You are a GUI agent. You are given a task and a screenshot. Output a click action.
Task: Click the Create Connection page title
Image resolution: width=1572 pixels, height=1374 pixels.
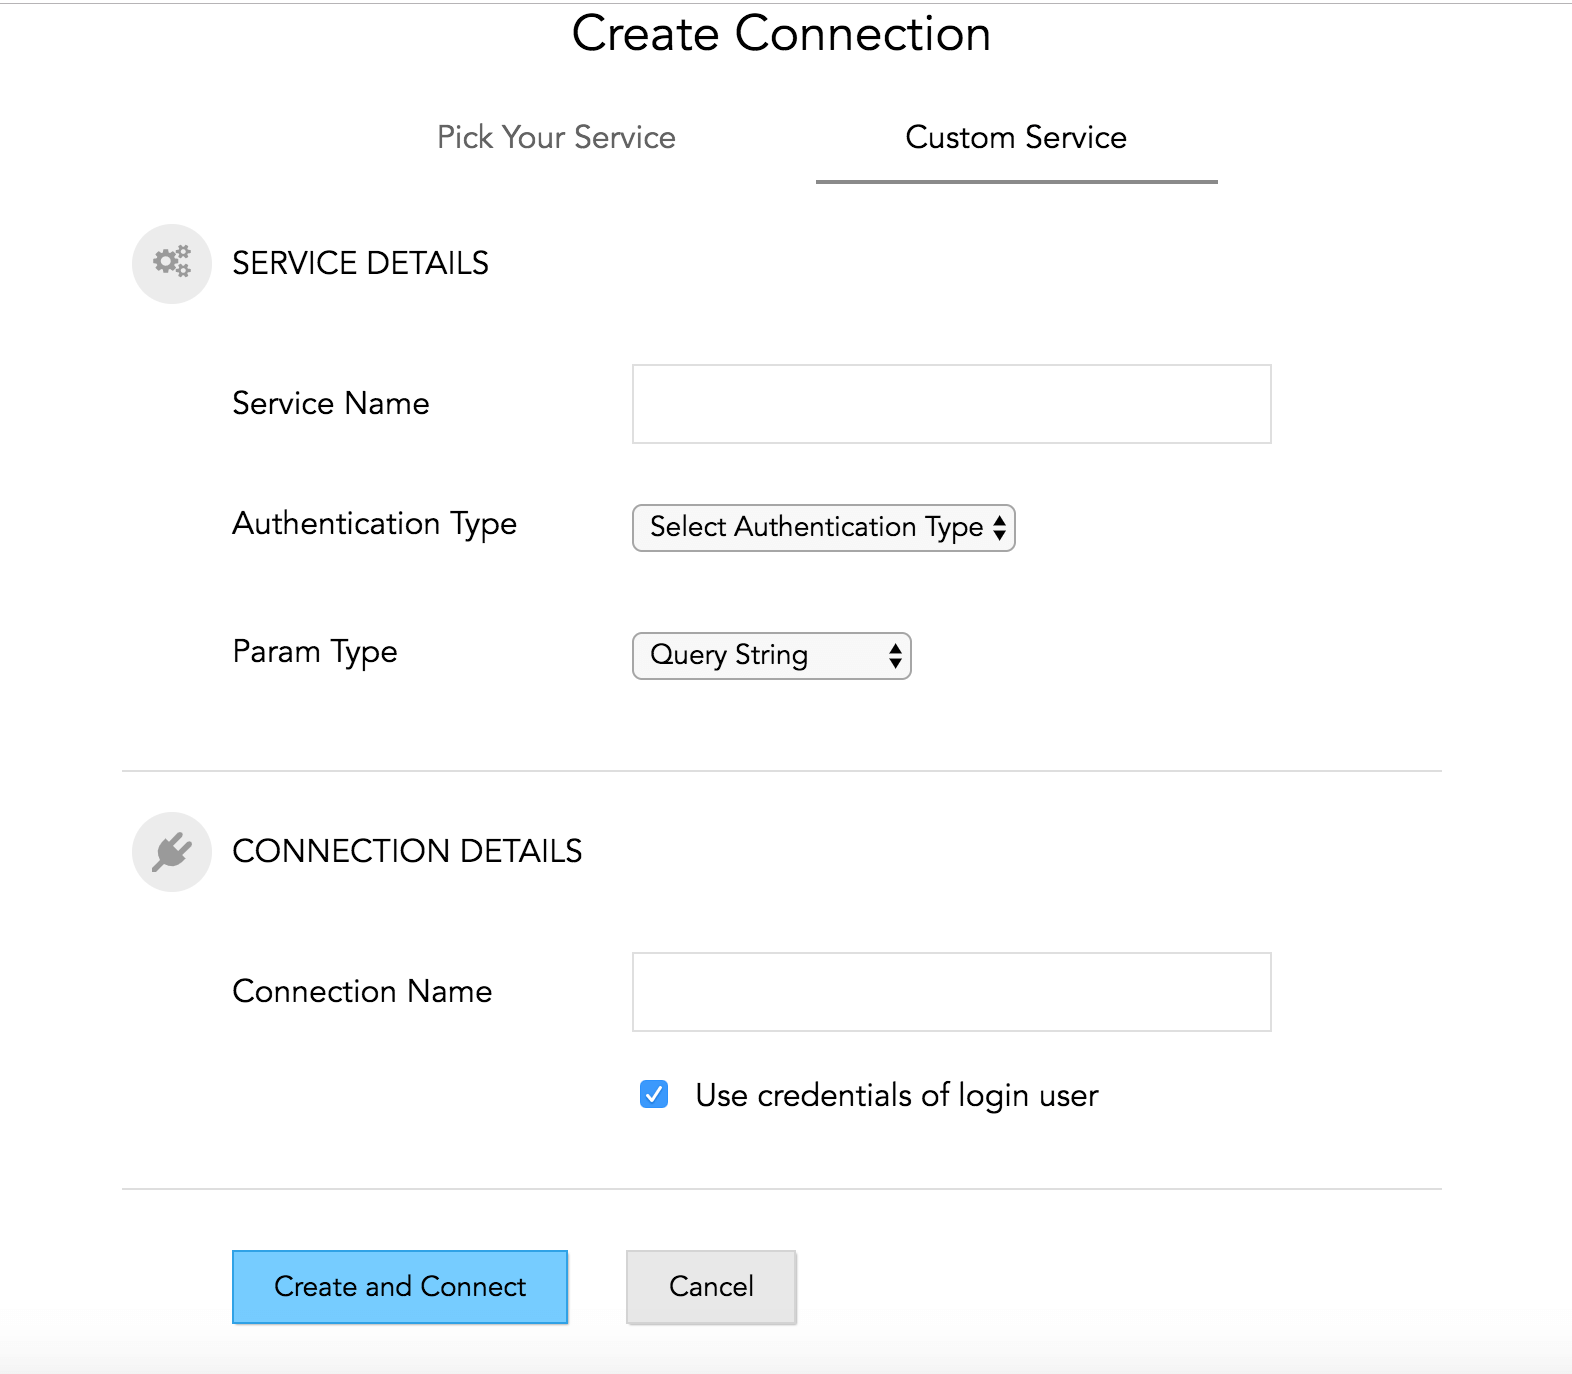click(780, 33)
